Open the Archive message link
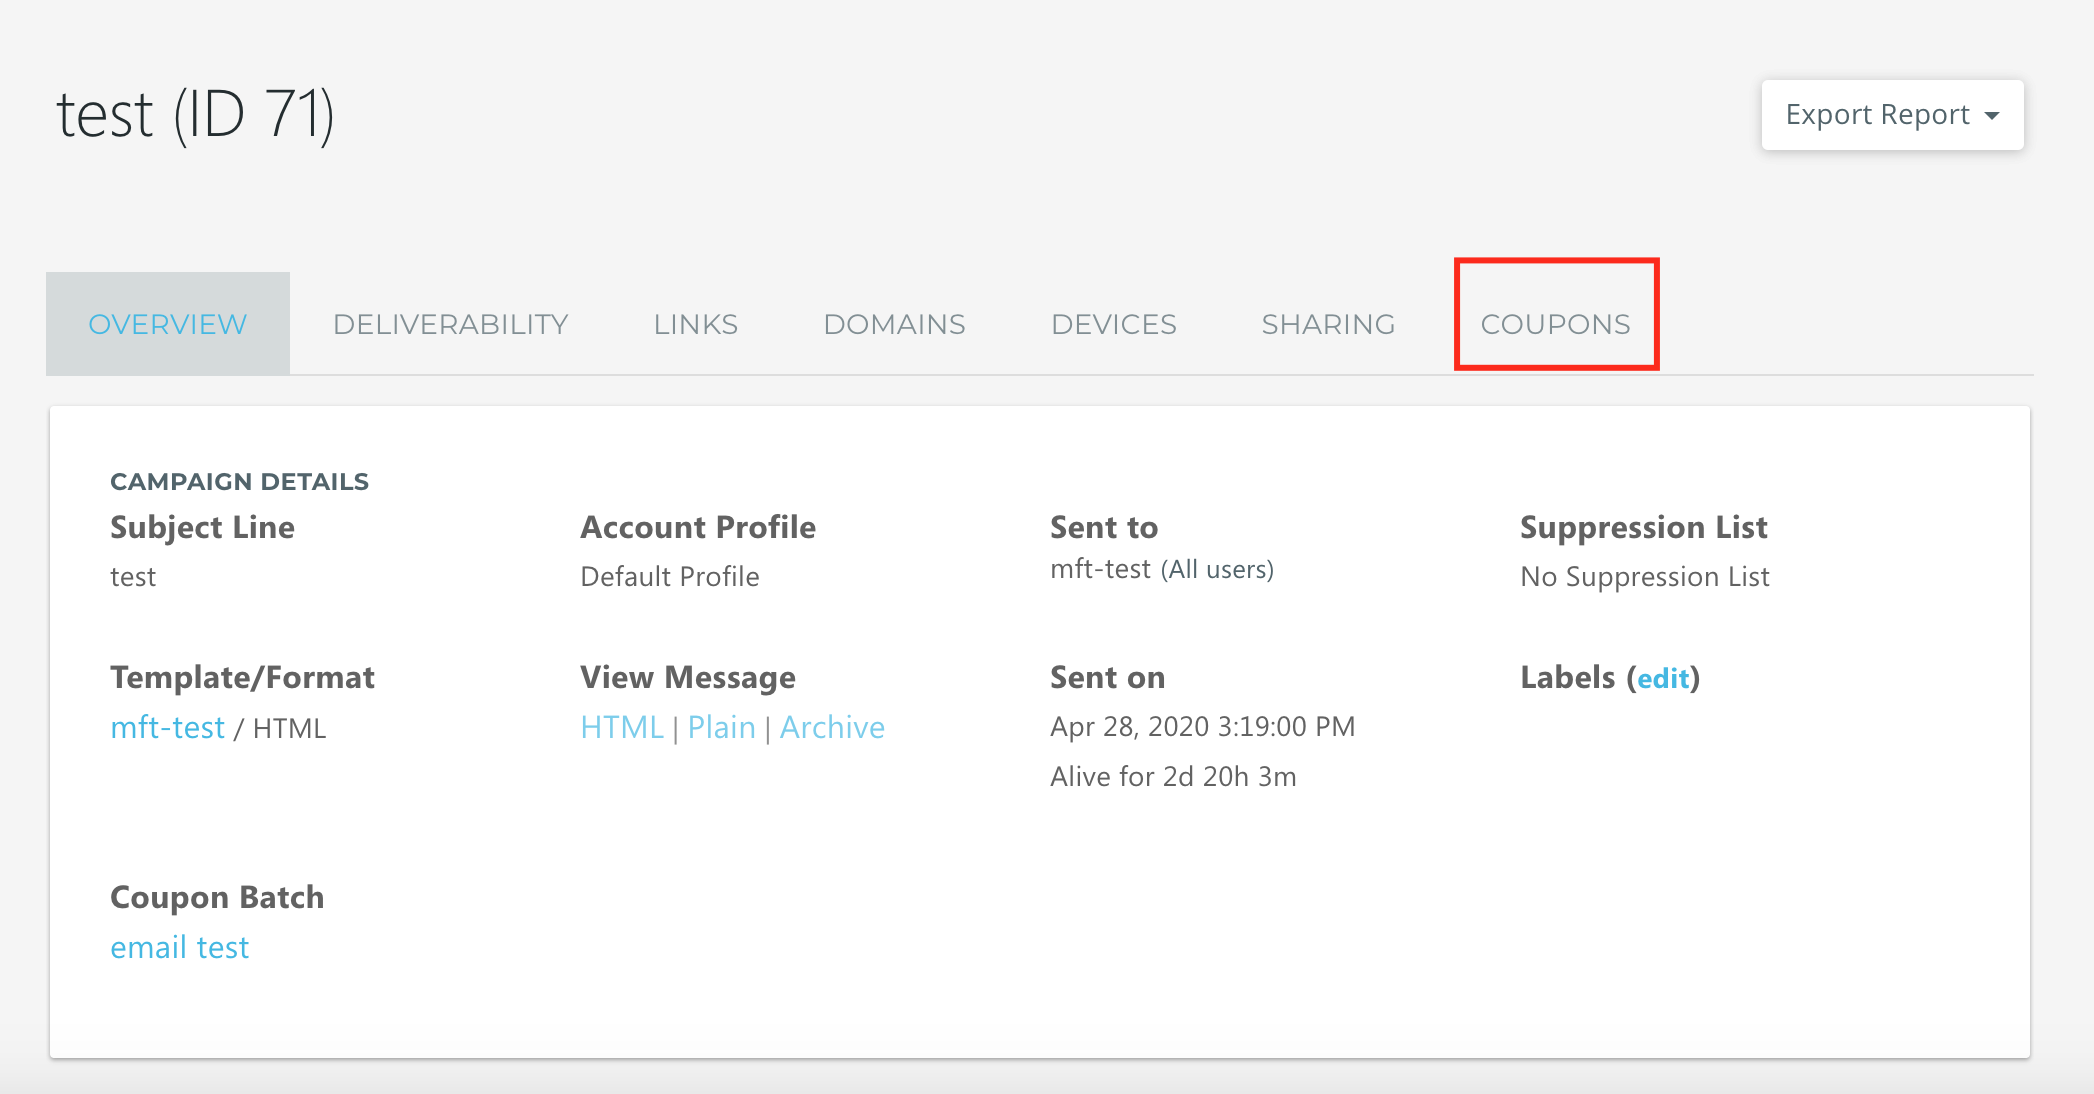The image size is (2094, 1094). click(832, 727)
